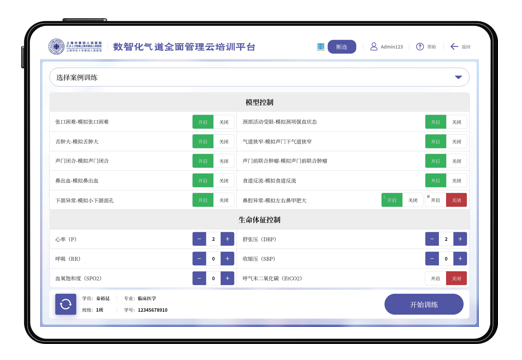Click the small device icon beside 断连
This screenshot has height=360, width=522.
tap(321, 47)
